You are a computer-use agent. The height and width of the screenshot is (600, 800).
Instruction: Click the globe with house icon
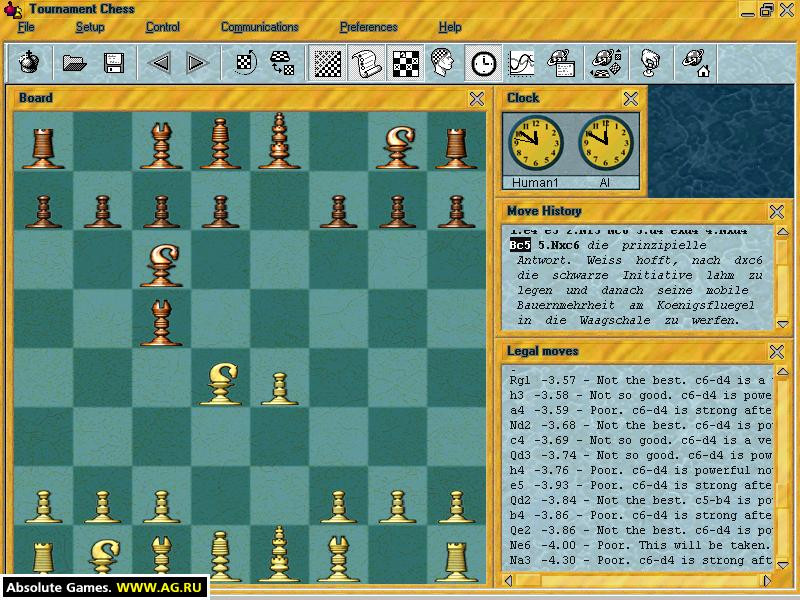point(696,63)
